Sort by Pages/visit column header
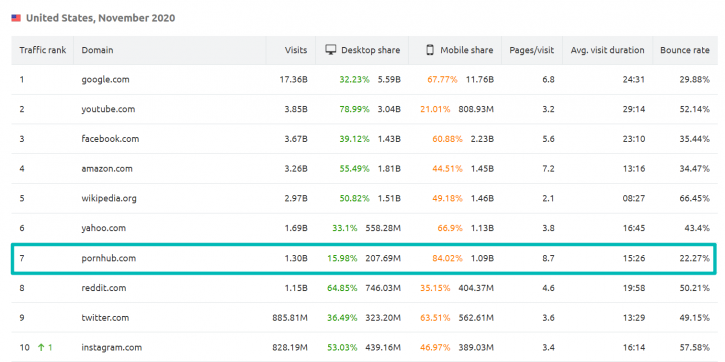The width and height of the screenshot is (725, 362). (x=532, y=50)
